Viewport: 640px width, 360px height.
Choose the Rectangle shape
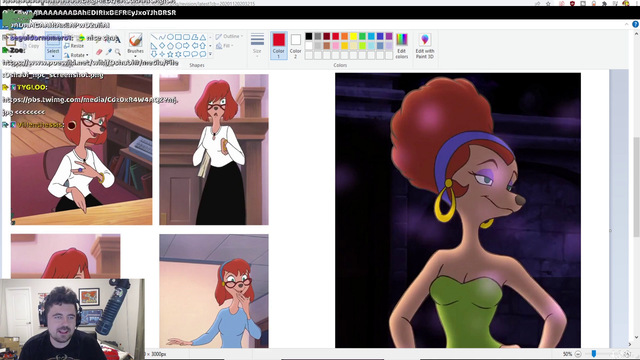(178, 37)
